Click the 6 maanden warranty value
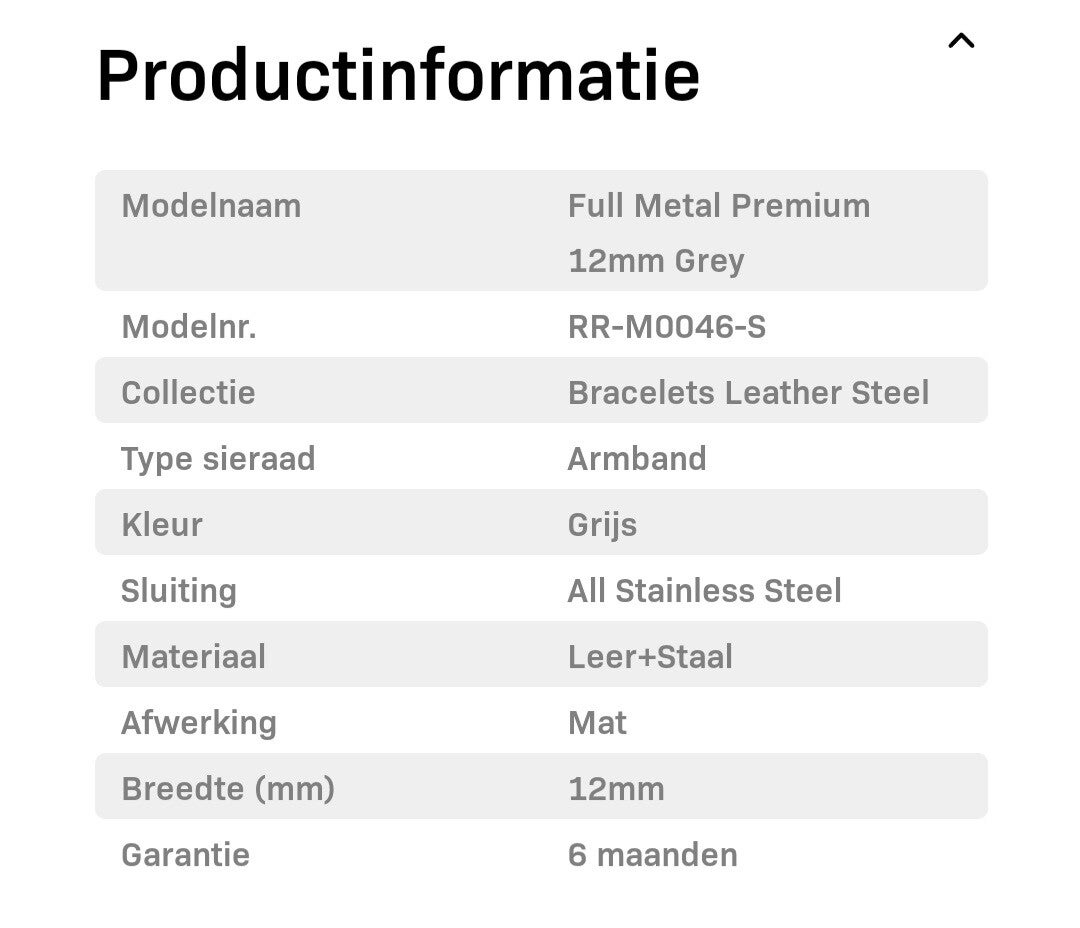1080x928 pixels. click(653, 855)
